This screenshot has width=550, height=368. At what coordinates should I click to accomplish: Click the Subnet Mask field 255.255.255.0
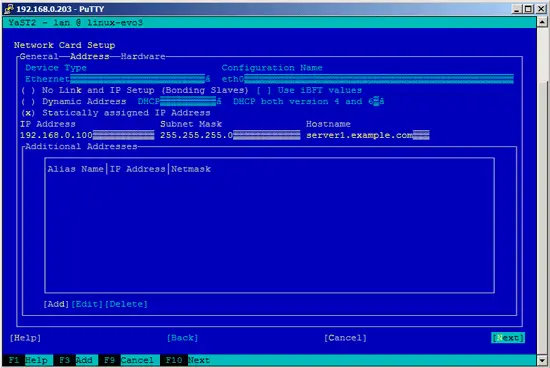click(x=230, y=135)
